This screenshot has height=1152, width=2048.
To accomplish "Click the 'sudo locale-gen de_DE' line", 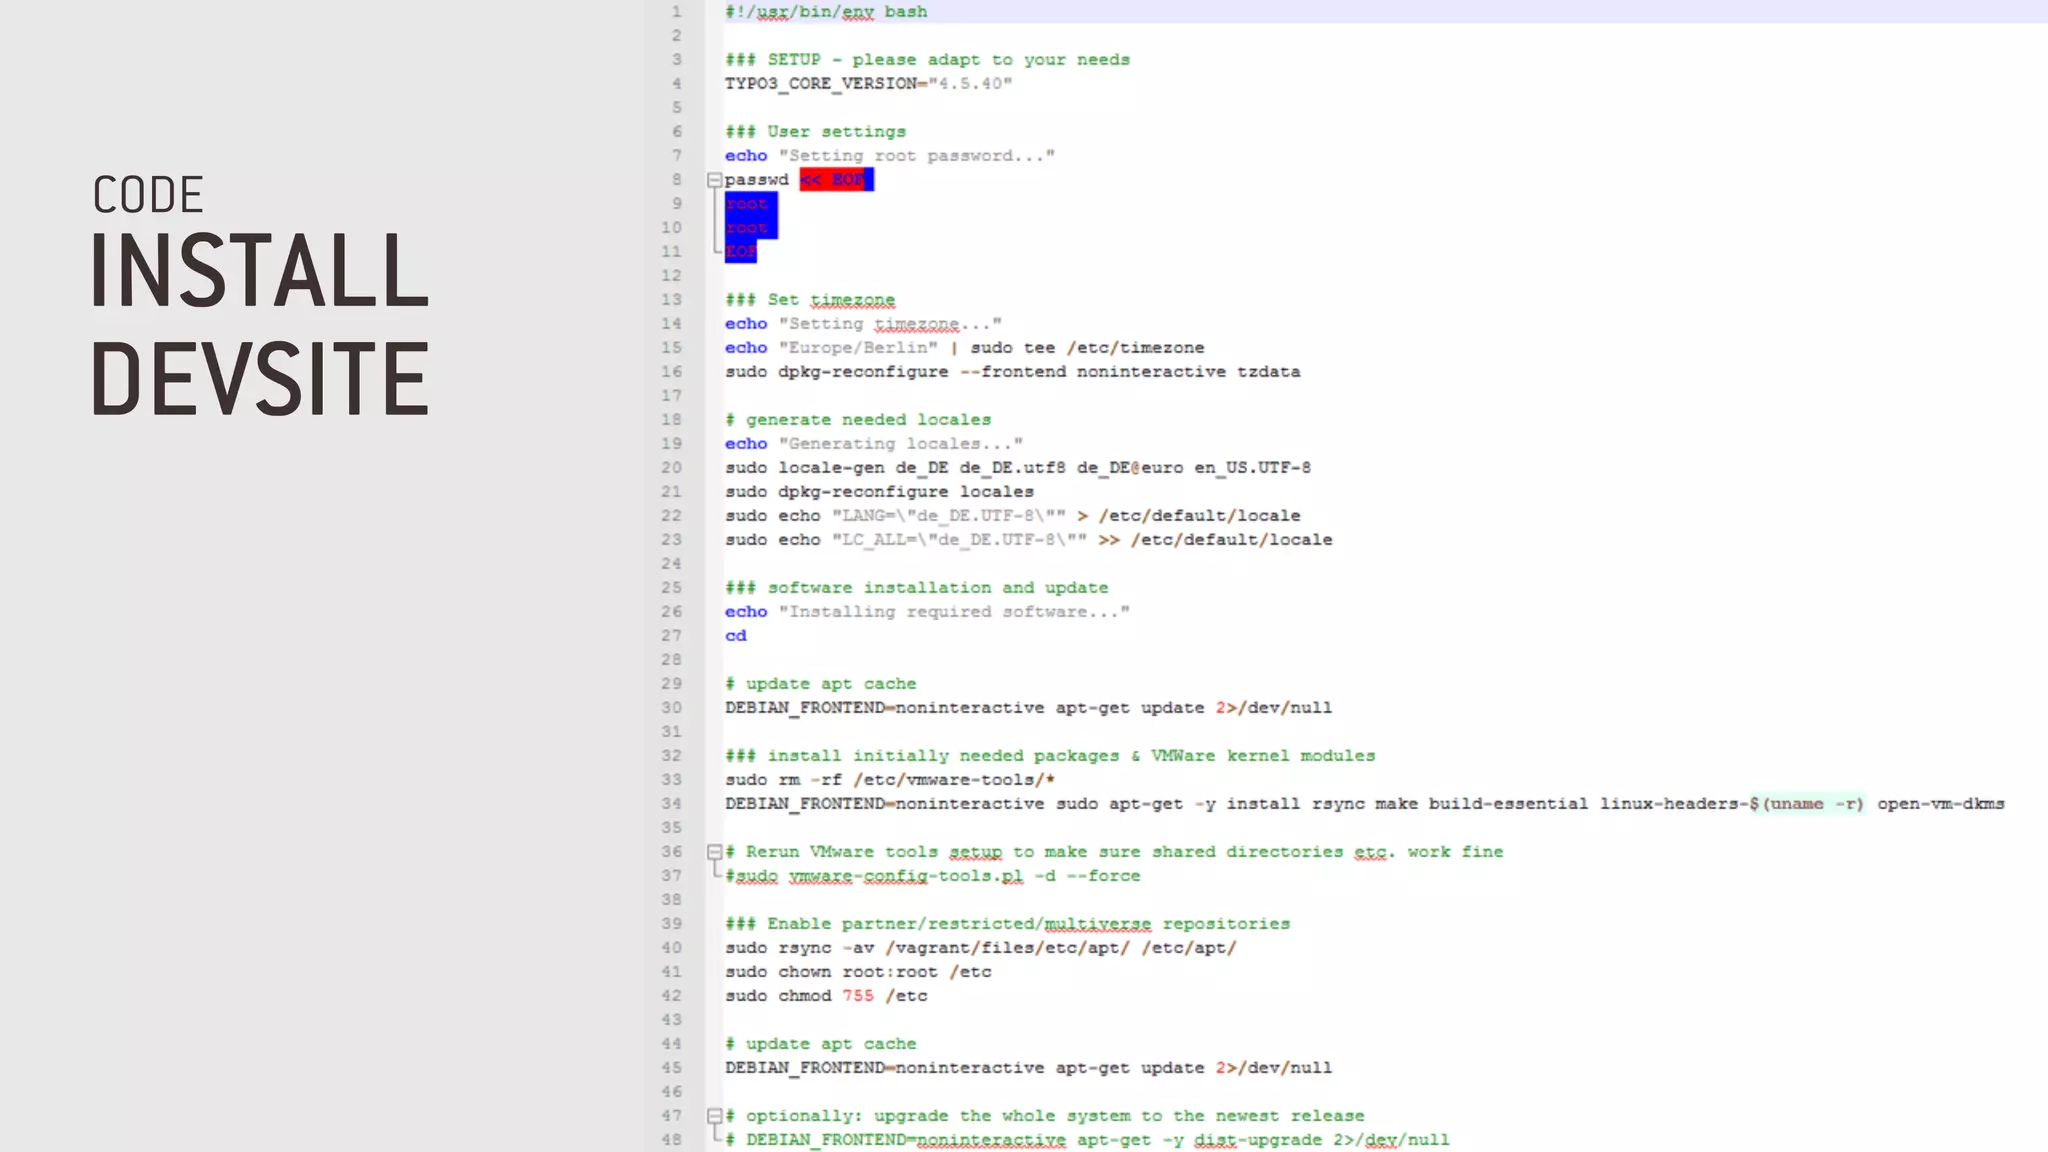I will [1017, 468].
